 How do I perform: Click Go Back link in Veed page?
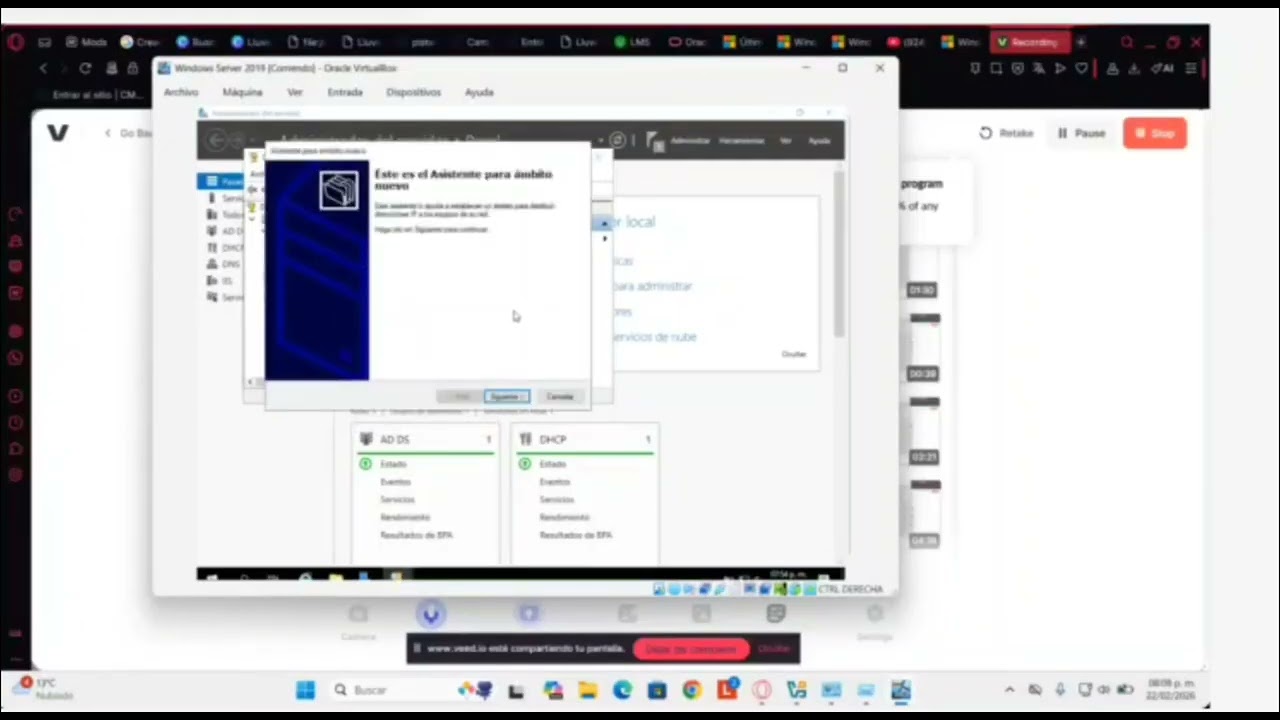[129, 133]
